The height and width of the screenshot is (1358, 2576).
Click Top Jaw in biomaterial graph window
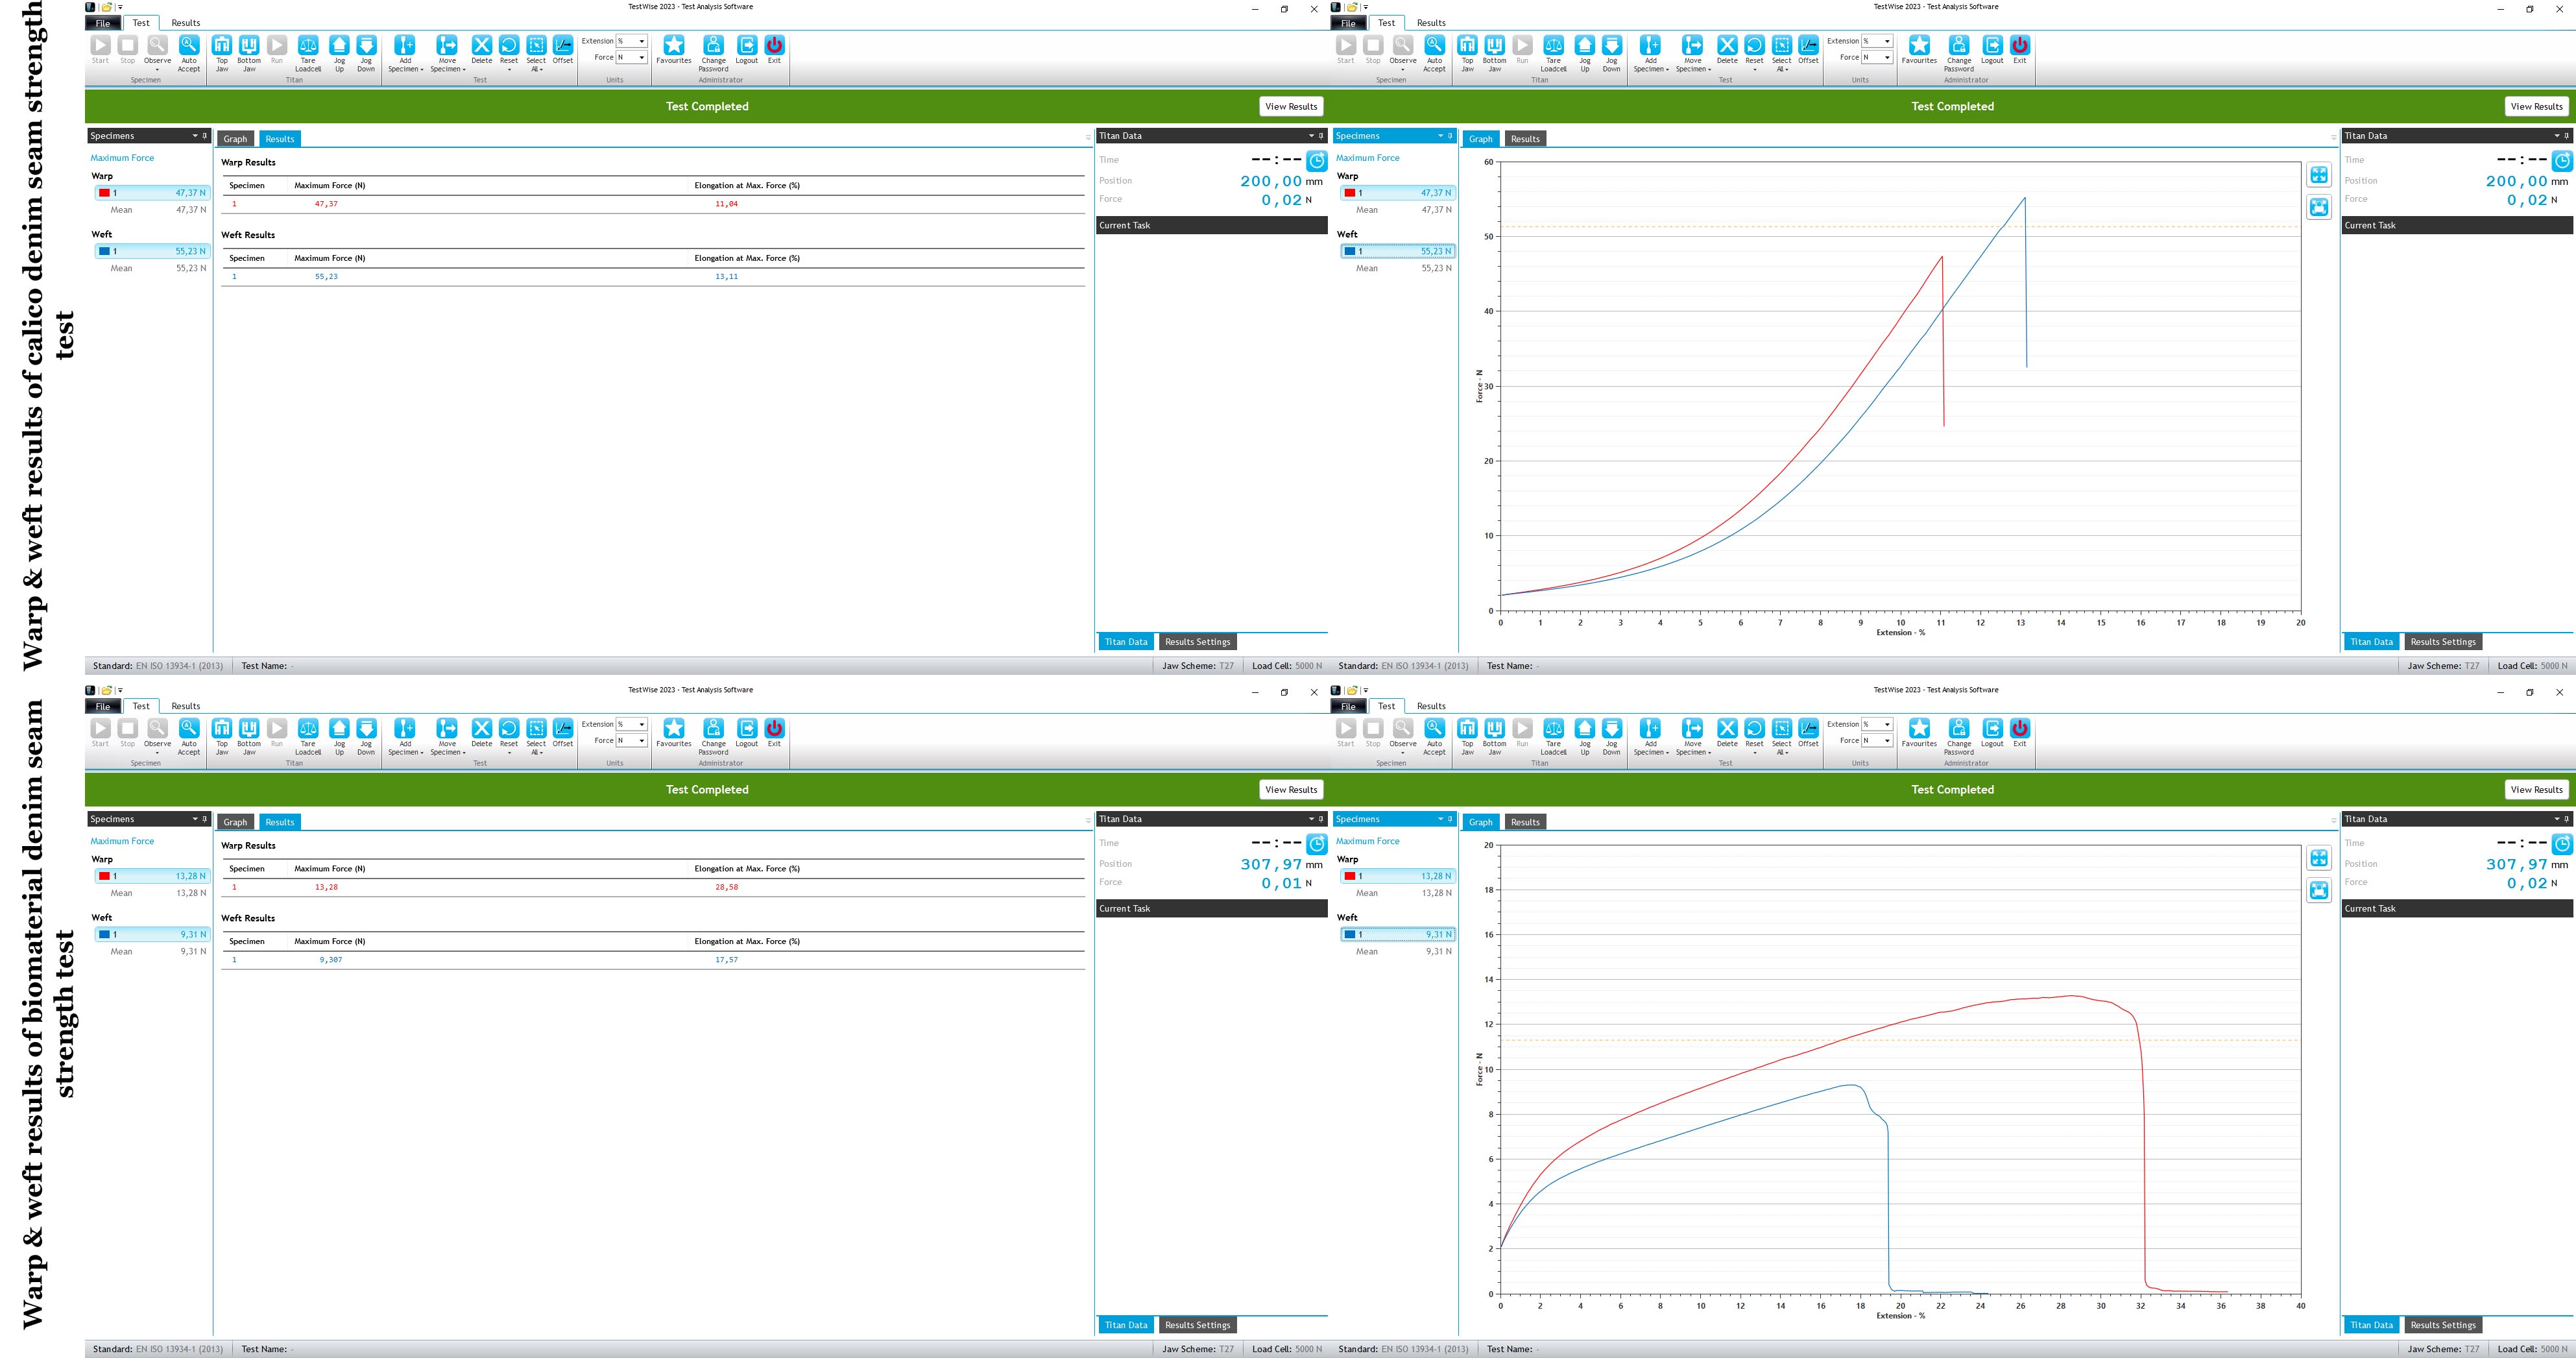click(1467, 736)
